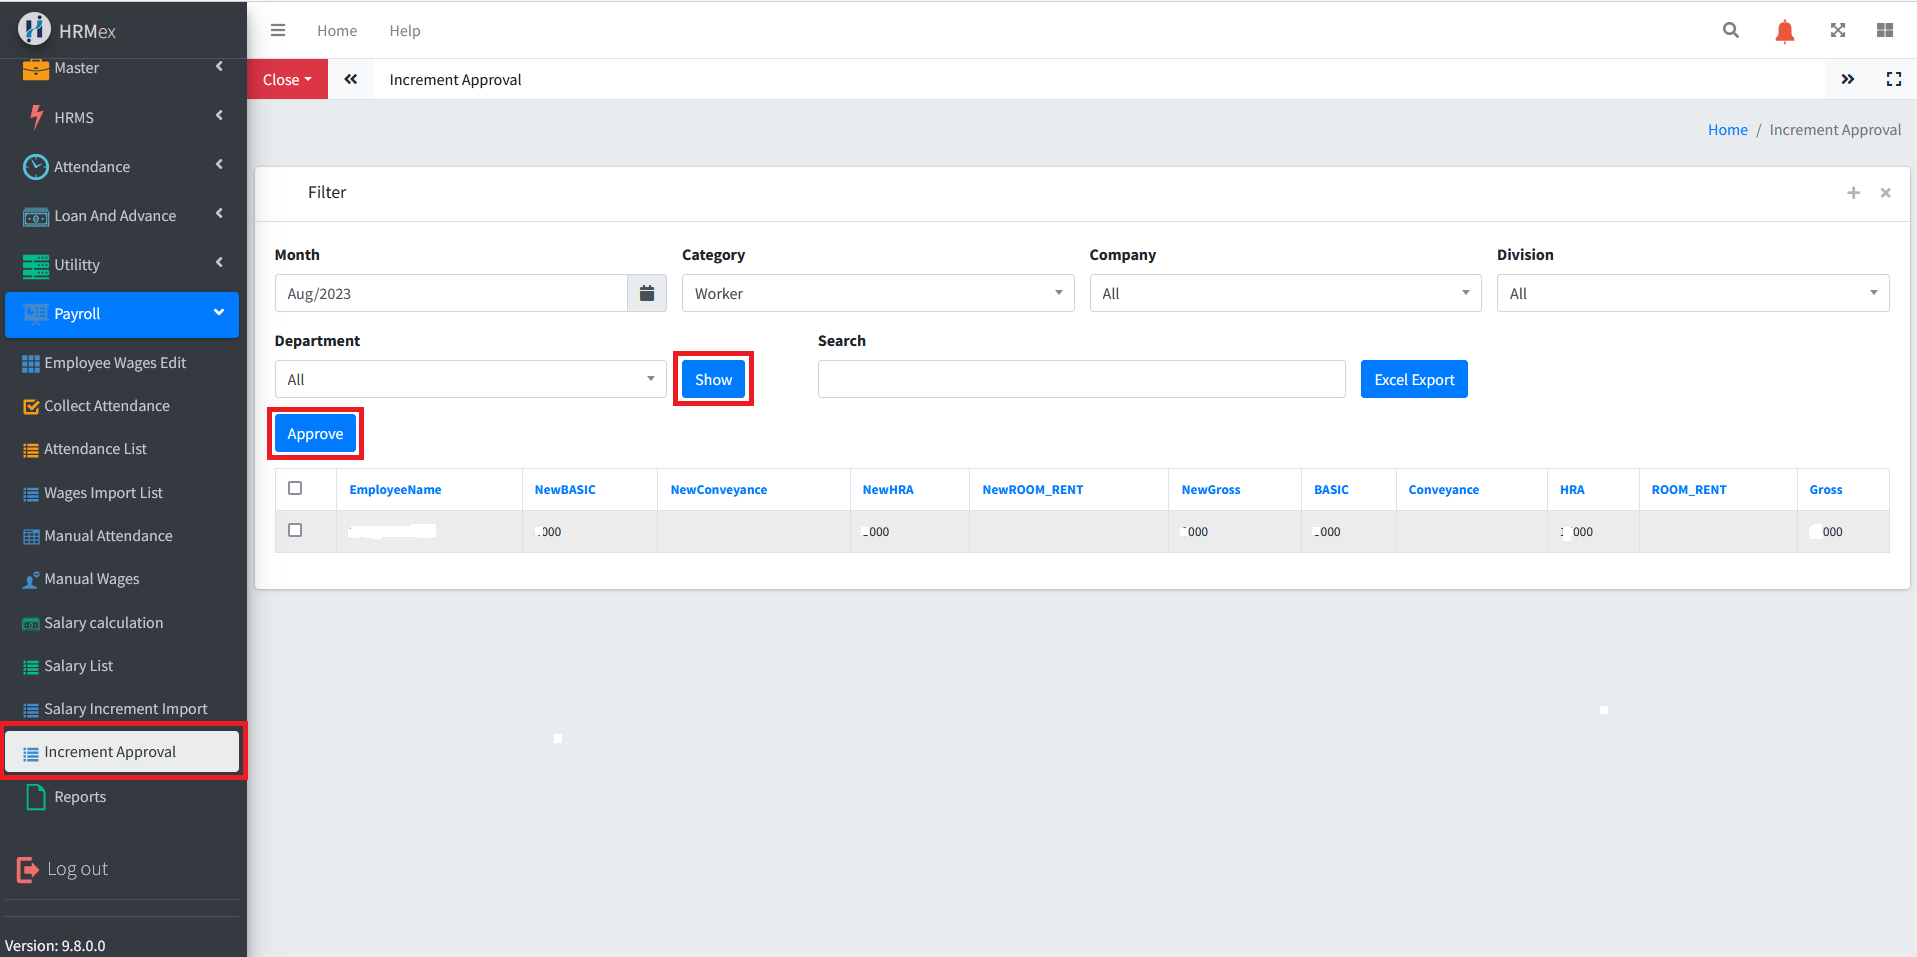Expand the Department dropdown
The width and height of the screenshot is (1917, 957).
click(470, 379)
